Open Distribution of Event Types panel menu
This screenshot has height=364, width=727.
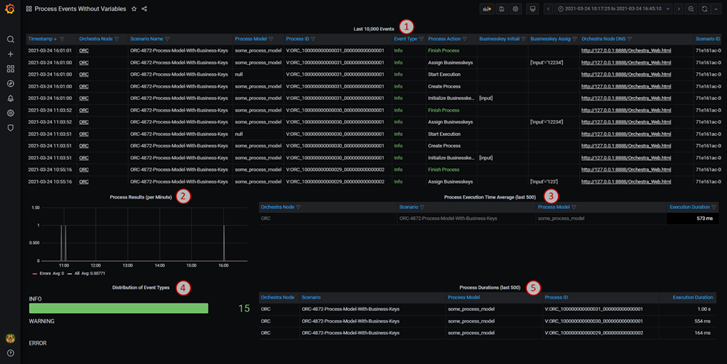point(140,287)
